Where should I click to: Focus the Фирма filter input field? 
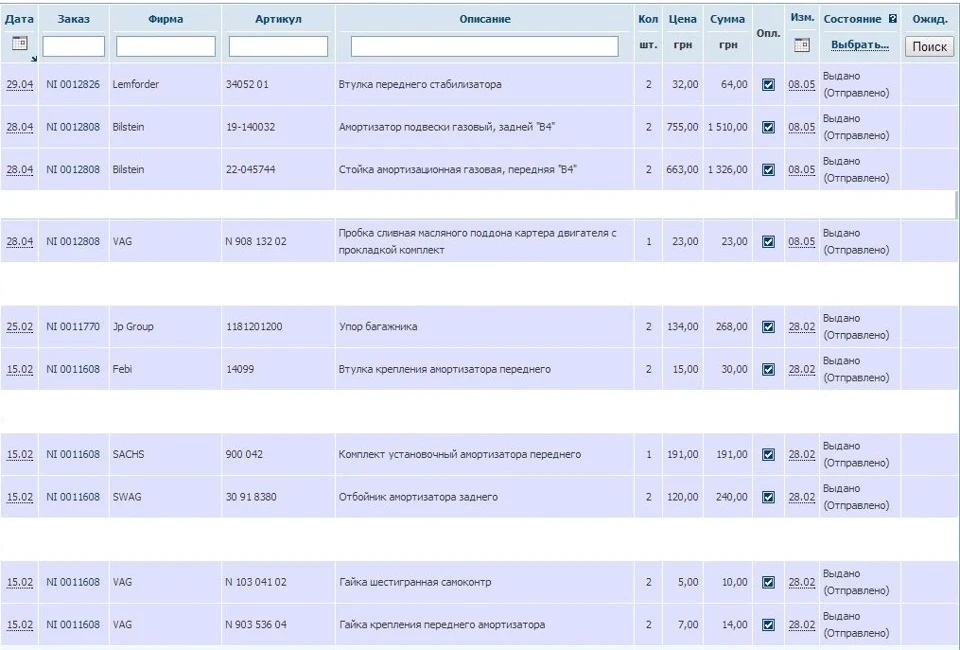[x=166, y=47]
